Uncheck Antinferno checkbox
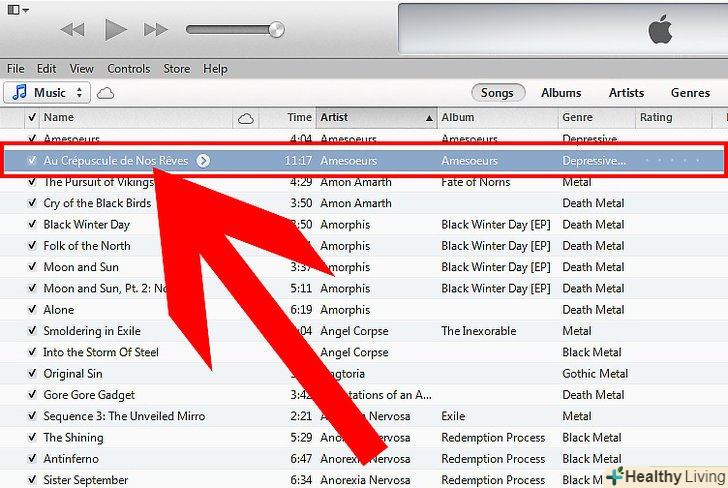 coord(32,459)
